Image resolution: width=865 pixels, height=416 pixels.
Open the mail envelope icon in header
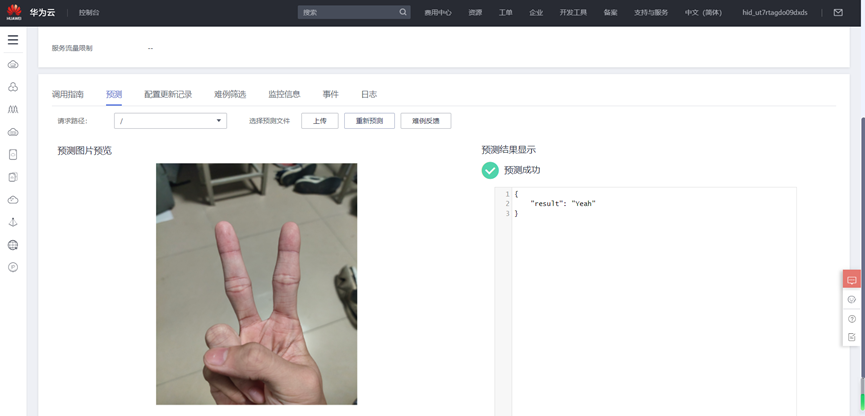point(838,12)
